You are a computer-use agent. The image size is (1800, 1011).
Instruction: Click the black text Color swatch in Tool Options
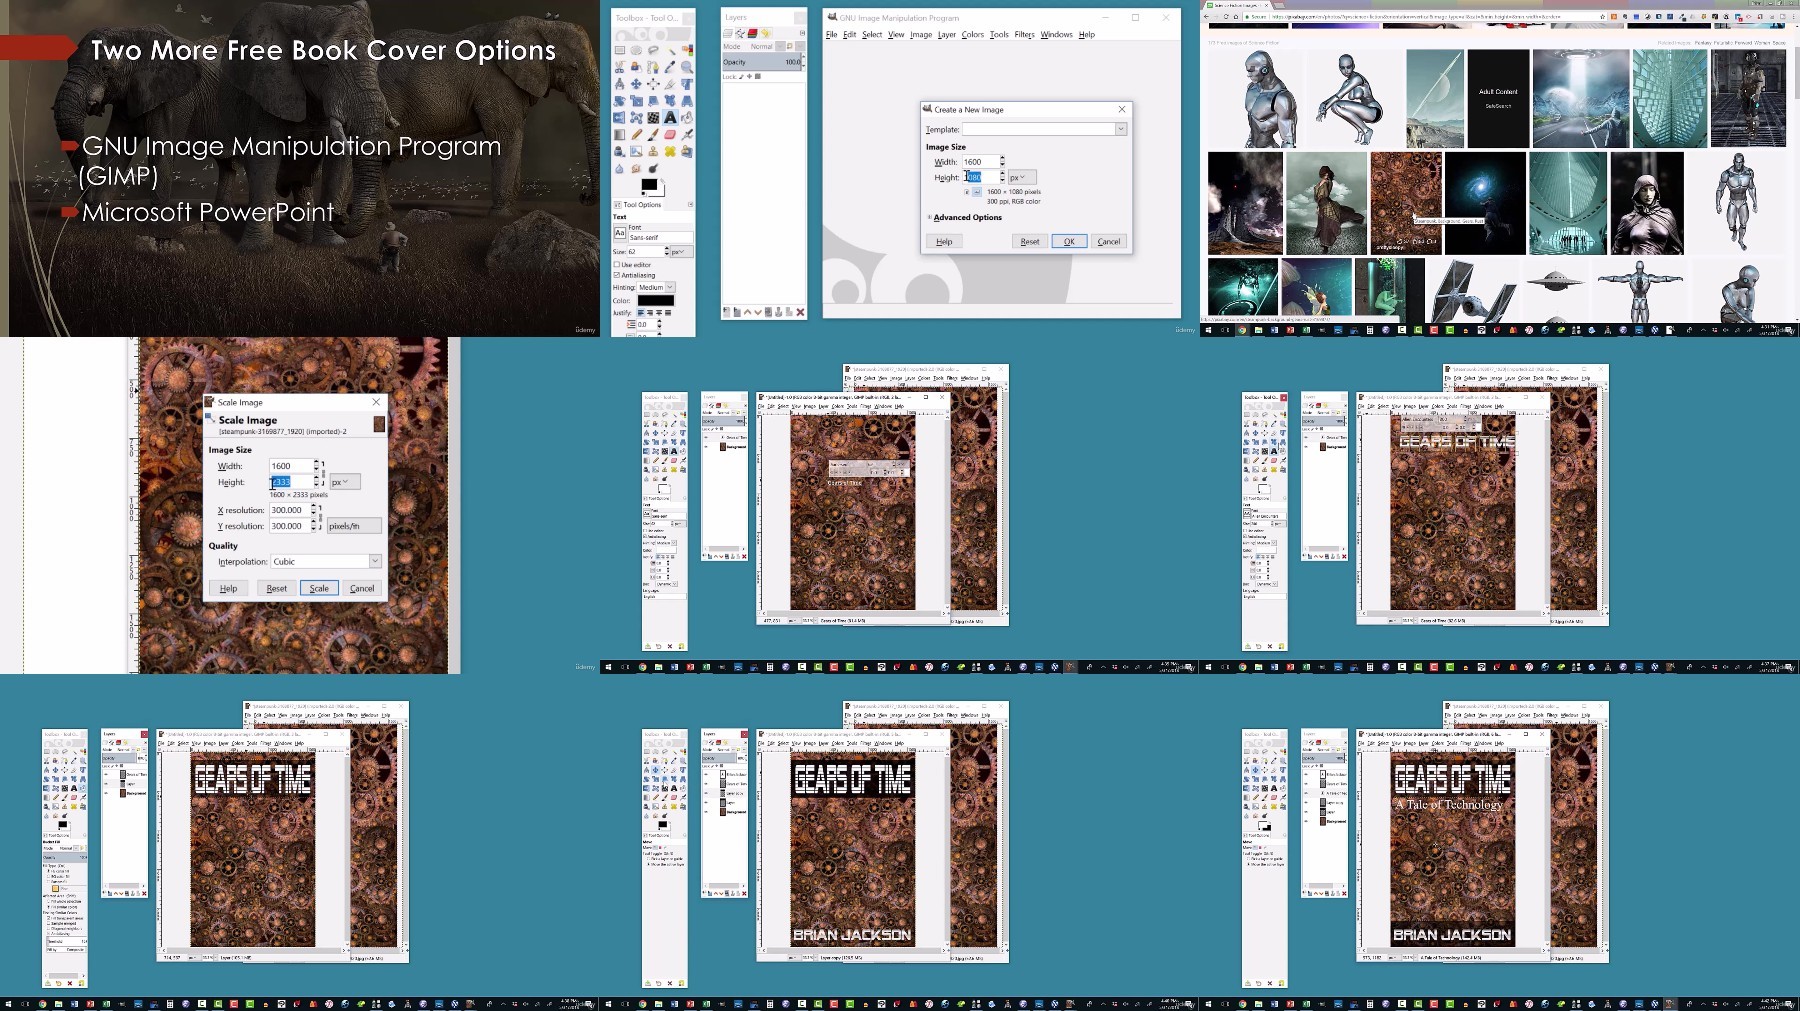[656, 300]
